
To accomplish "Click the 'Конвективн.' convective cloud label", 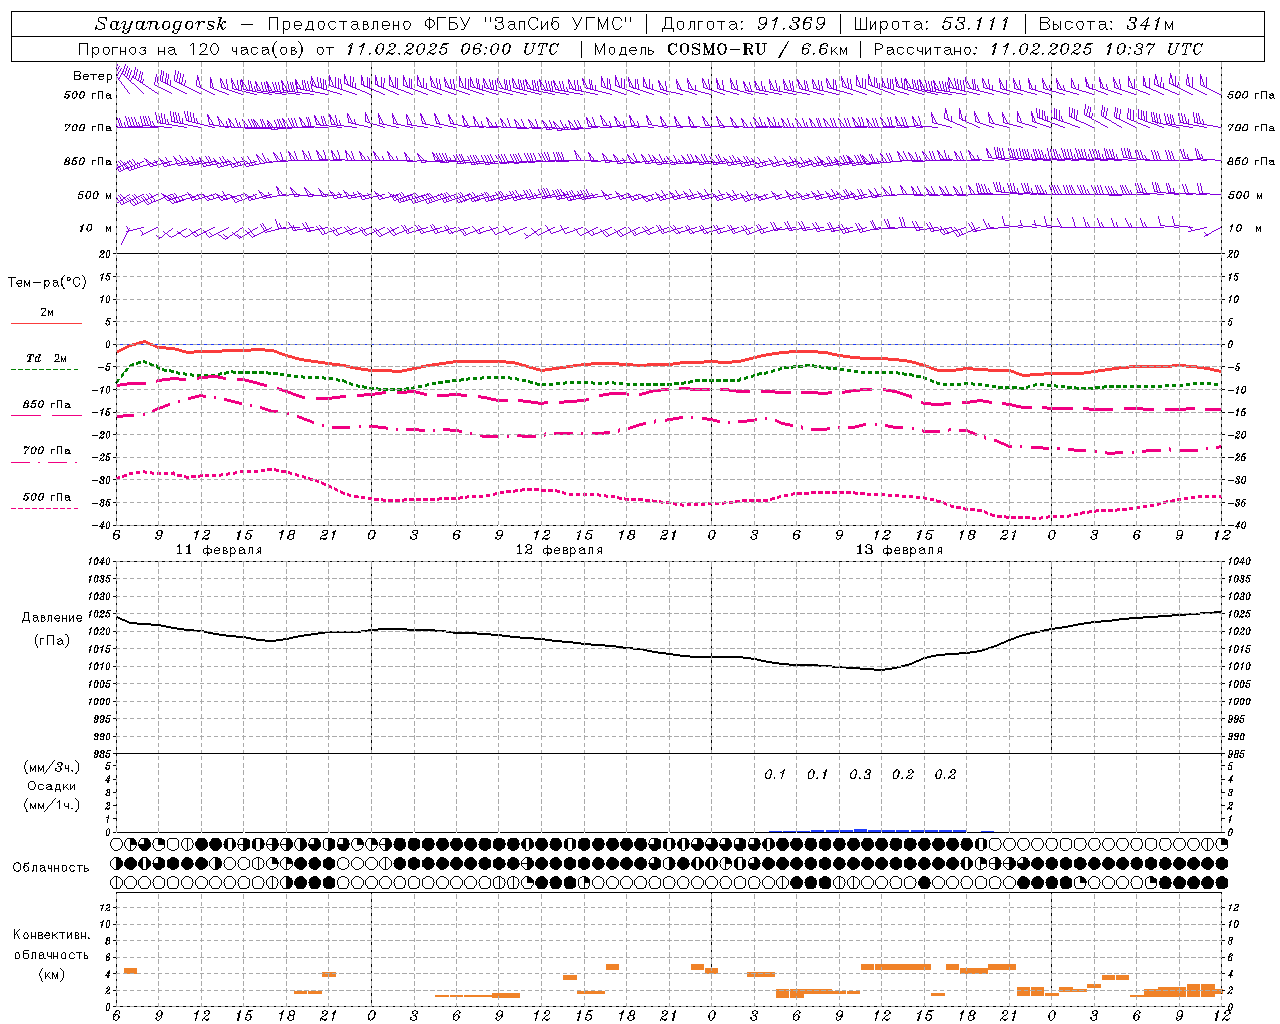I will [x=51, y=935].
